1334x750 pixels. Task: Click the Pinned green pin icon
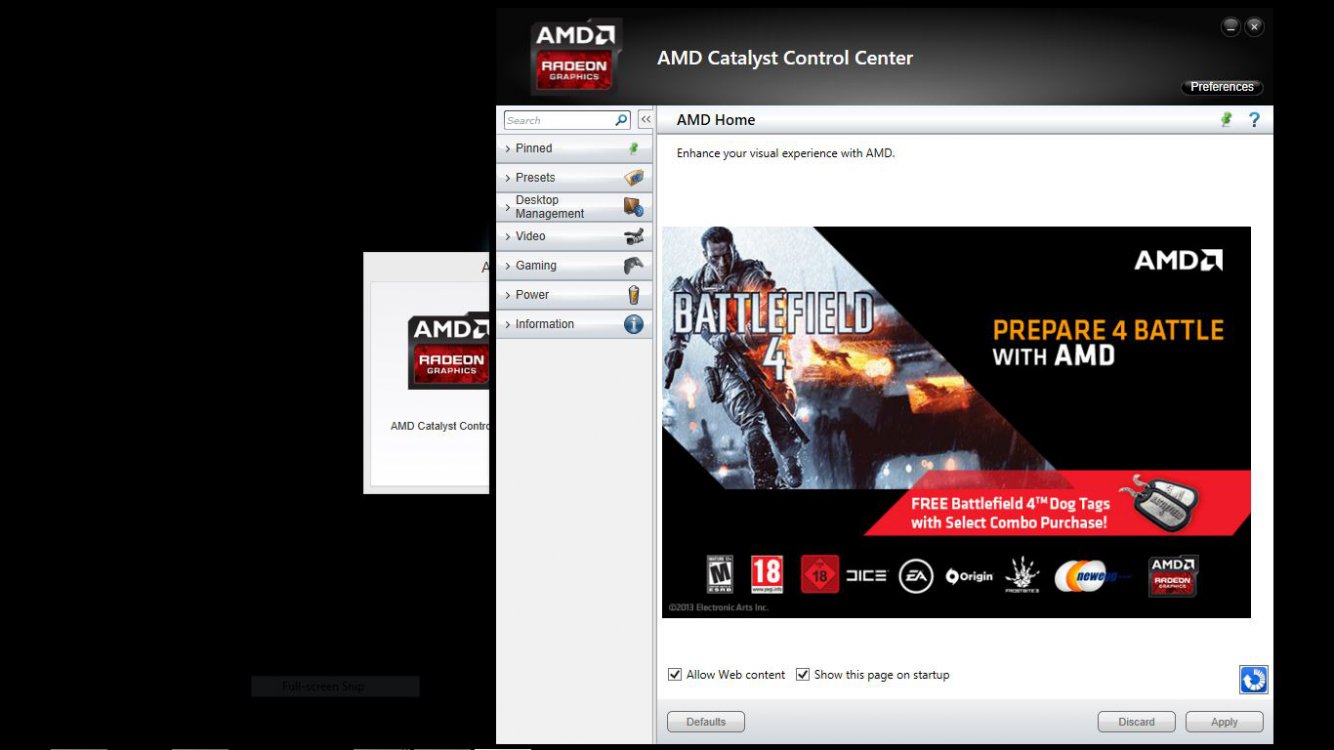point(633,148)
